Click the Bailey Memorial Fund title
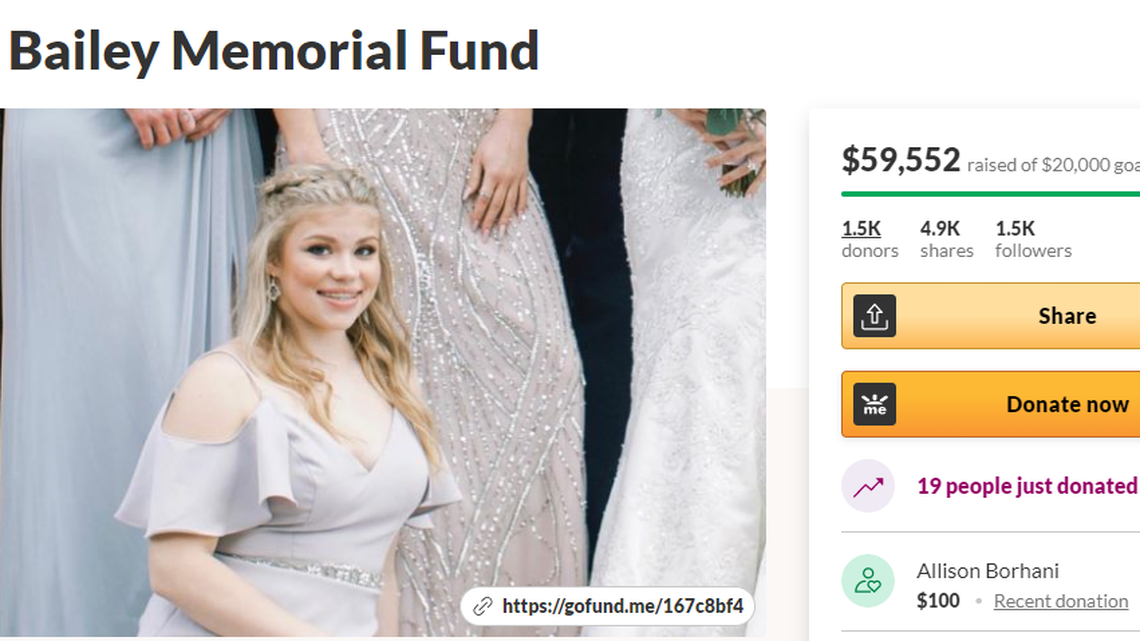The image size is (1140, 641). click(x=273, y=51)
